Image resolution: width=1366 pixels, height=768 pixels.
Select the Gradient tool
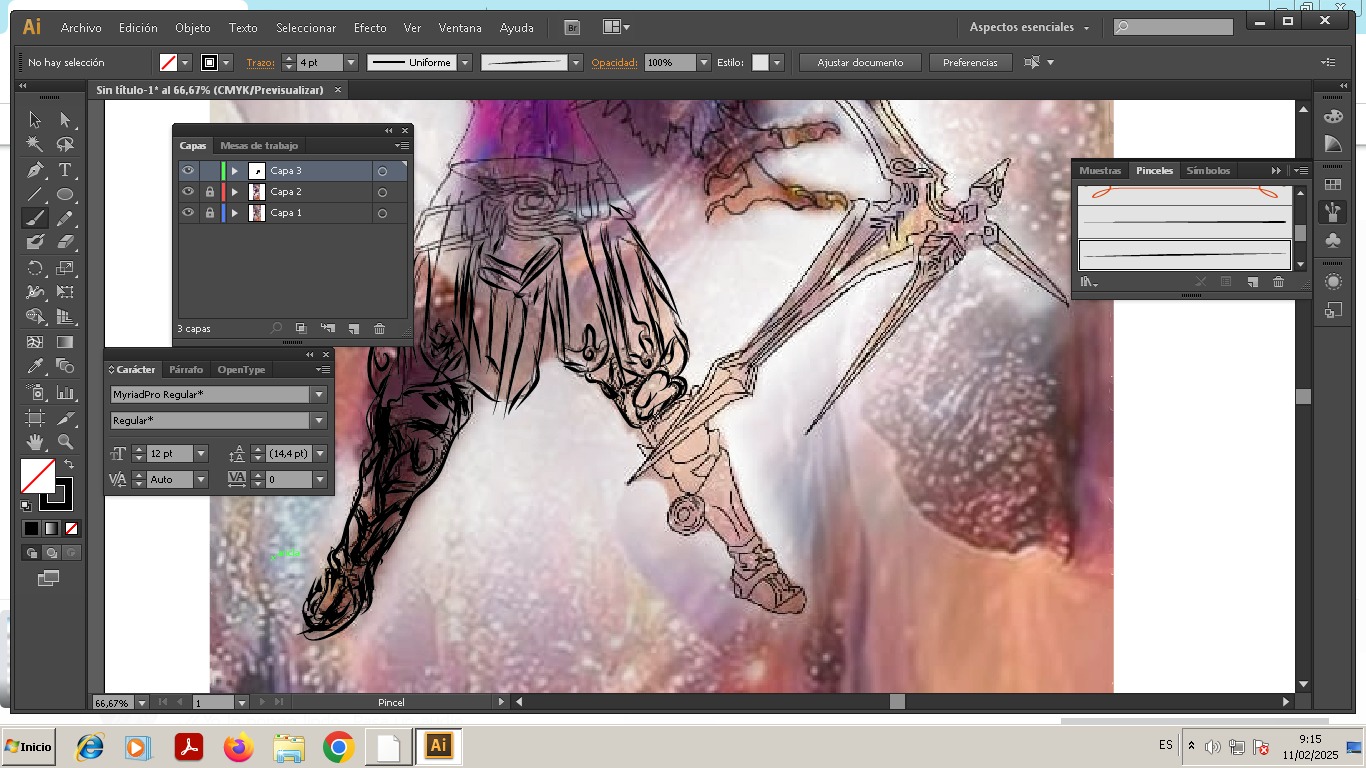pos(65,343)
